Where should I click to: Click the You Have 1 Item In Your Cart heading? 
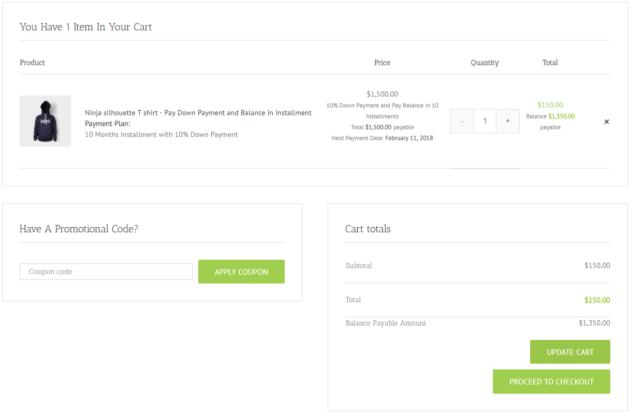[x=86, y=27]
